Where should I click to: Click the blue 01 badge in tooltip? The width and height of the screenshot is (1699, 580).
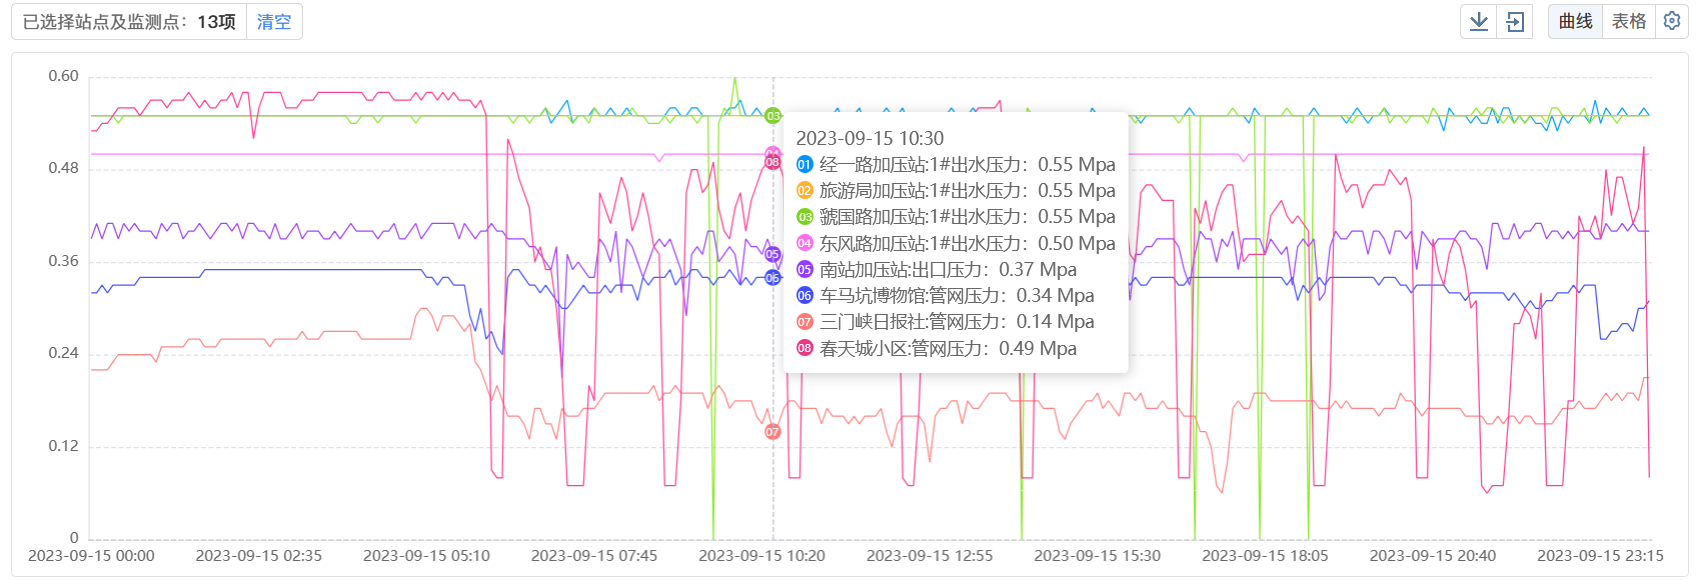tap(804, 165)
